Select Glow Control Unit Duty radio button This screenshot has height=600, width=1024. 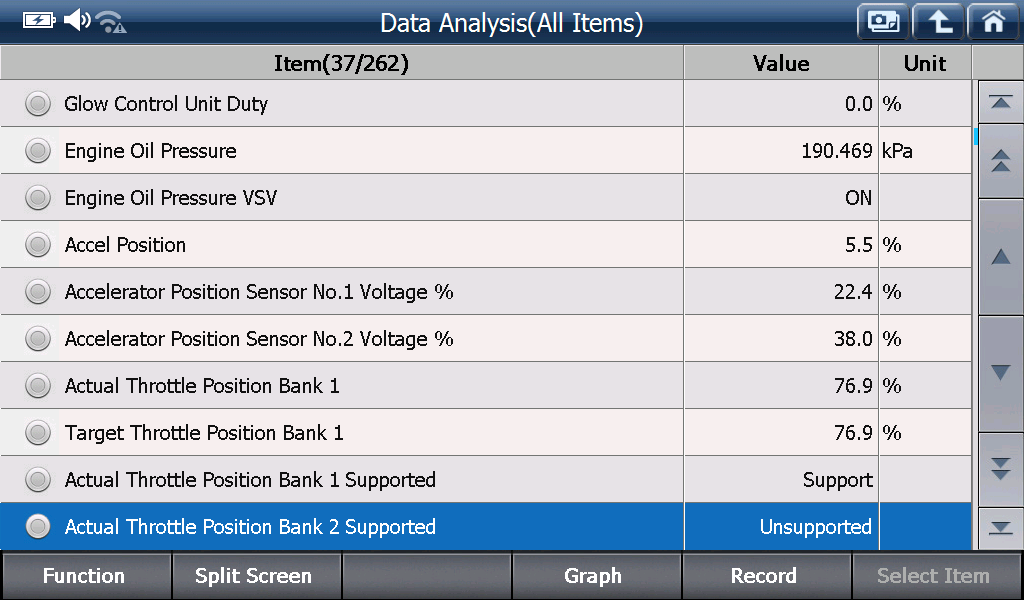tap(38, 104)
